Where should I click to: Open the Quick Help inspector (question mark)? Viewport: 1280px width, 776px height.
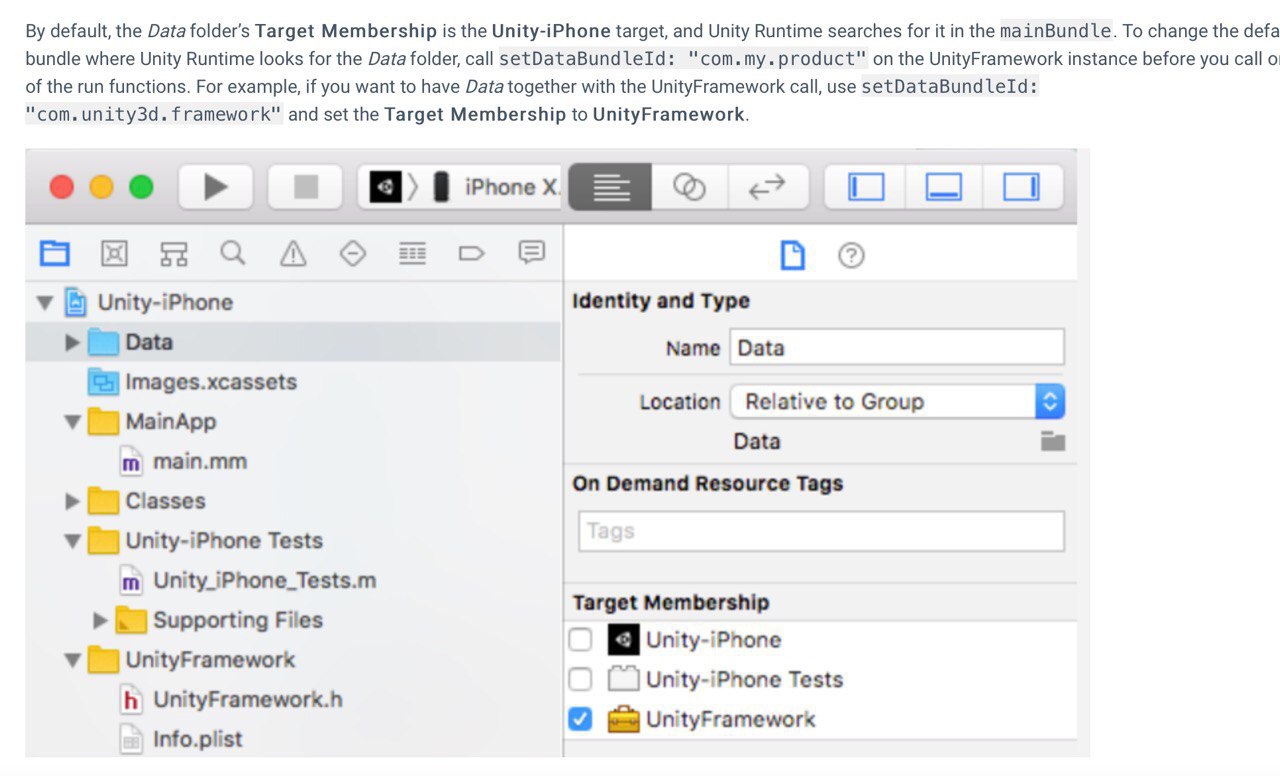point(851,256)
